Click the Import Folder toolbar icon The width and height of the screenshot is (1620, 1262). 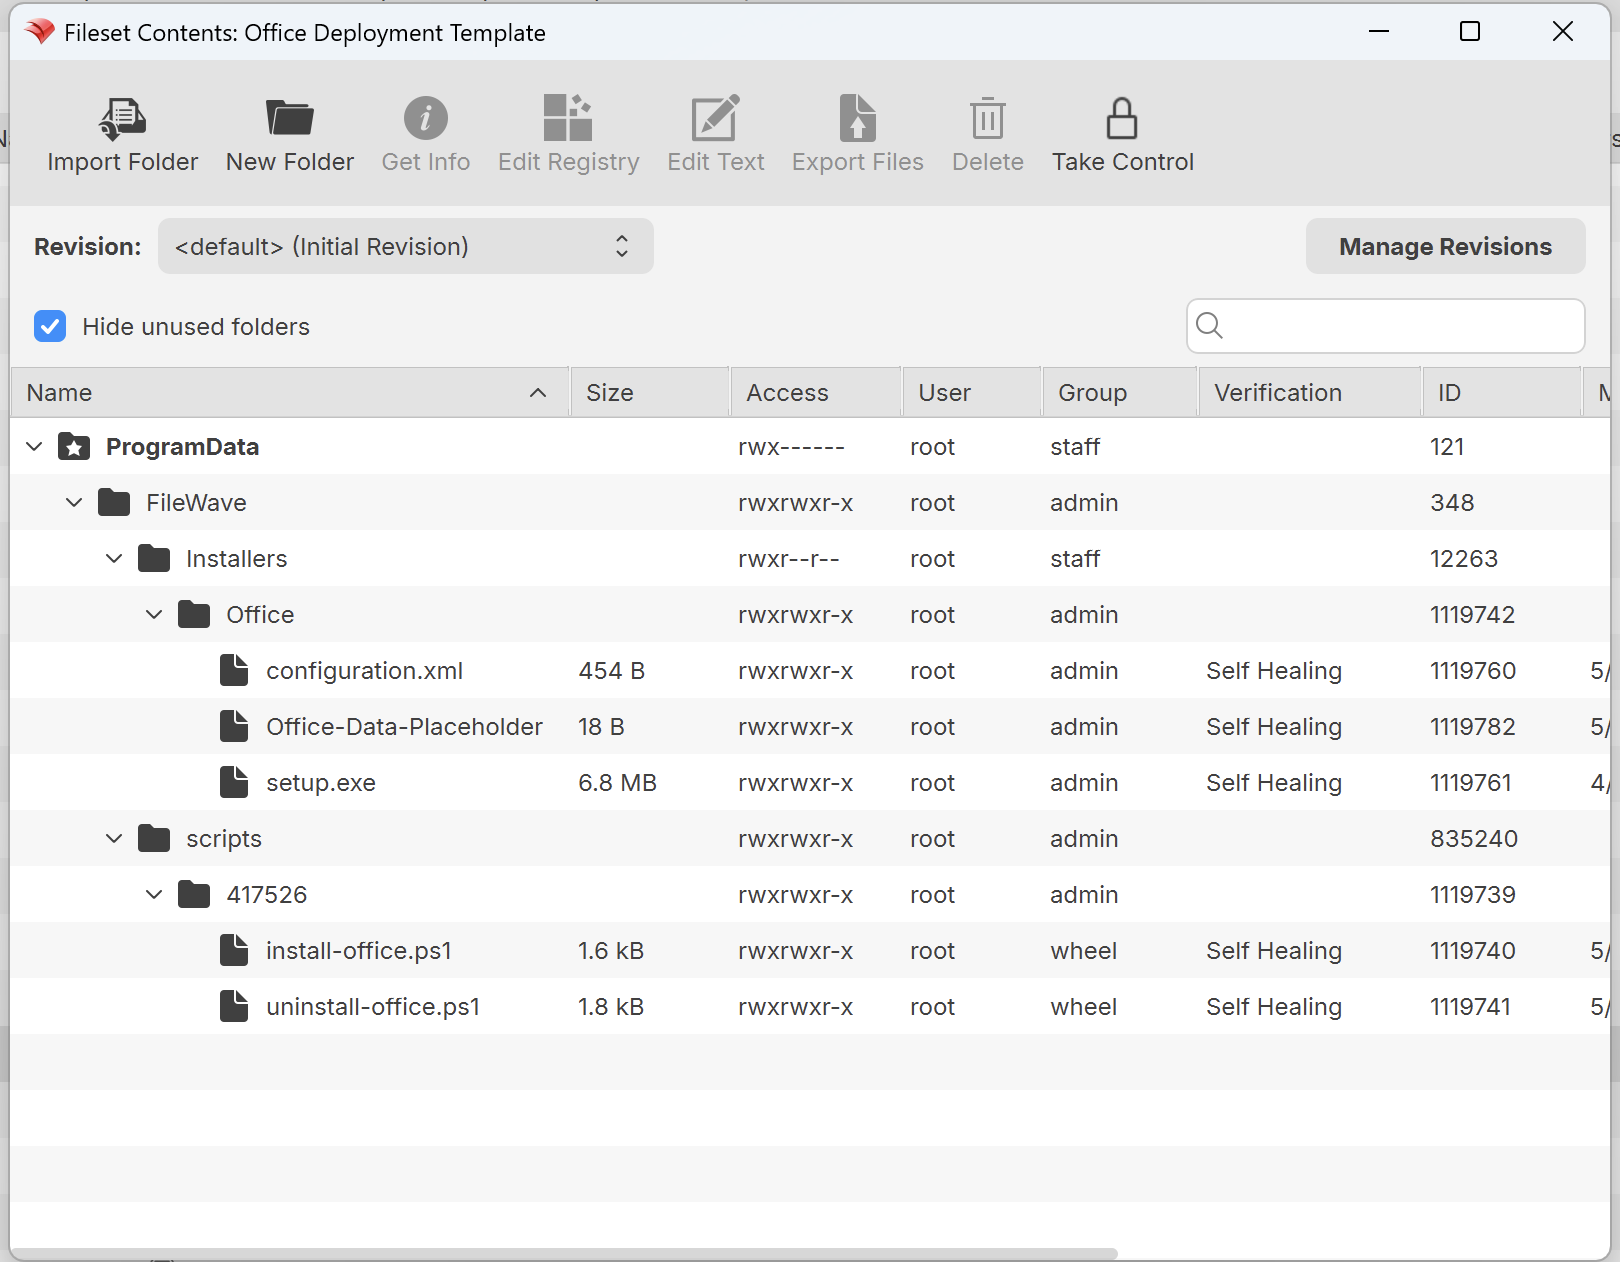pos(123,119)
